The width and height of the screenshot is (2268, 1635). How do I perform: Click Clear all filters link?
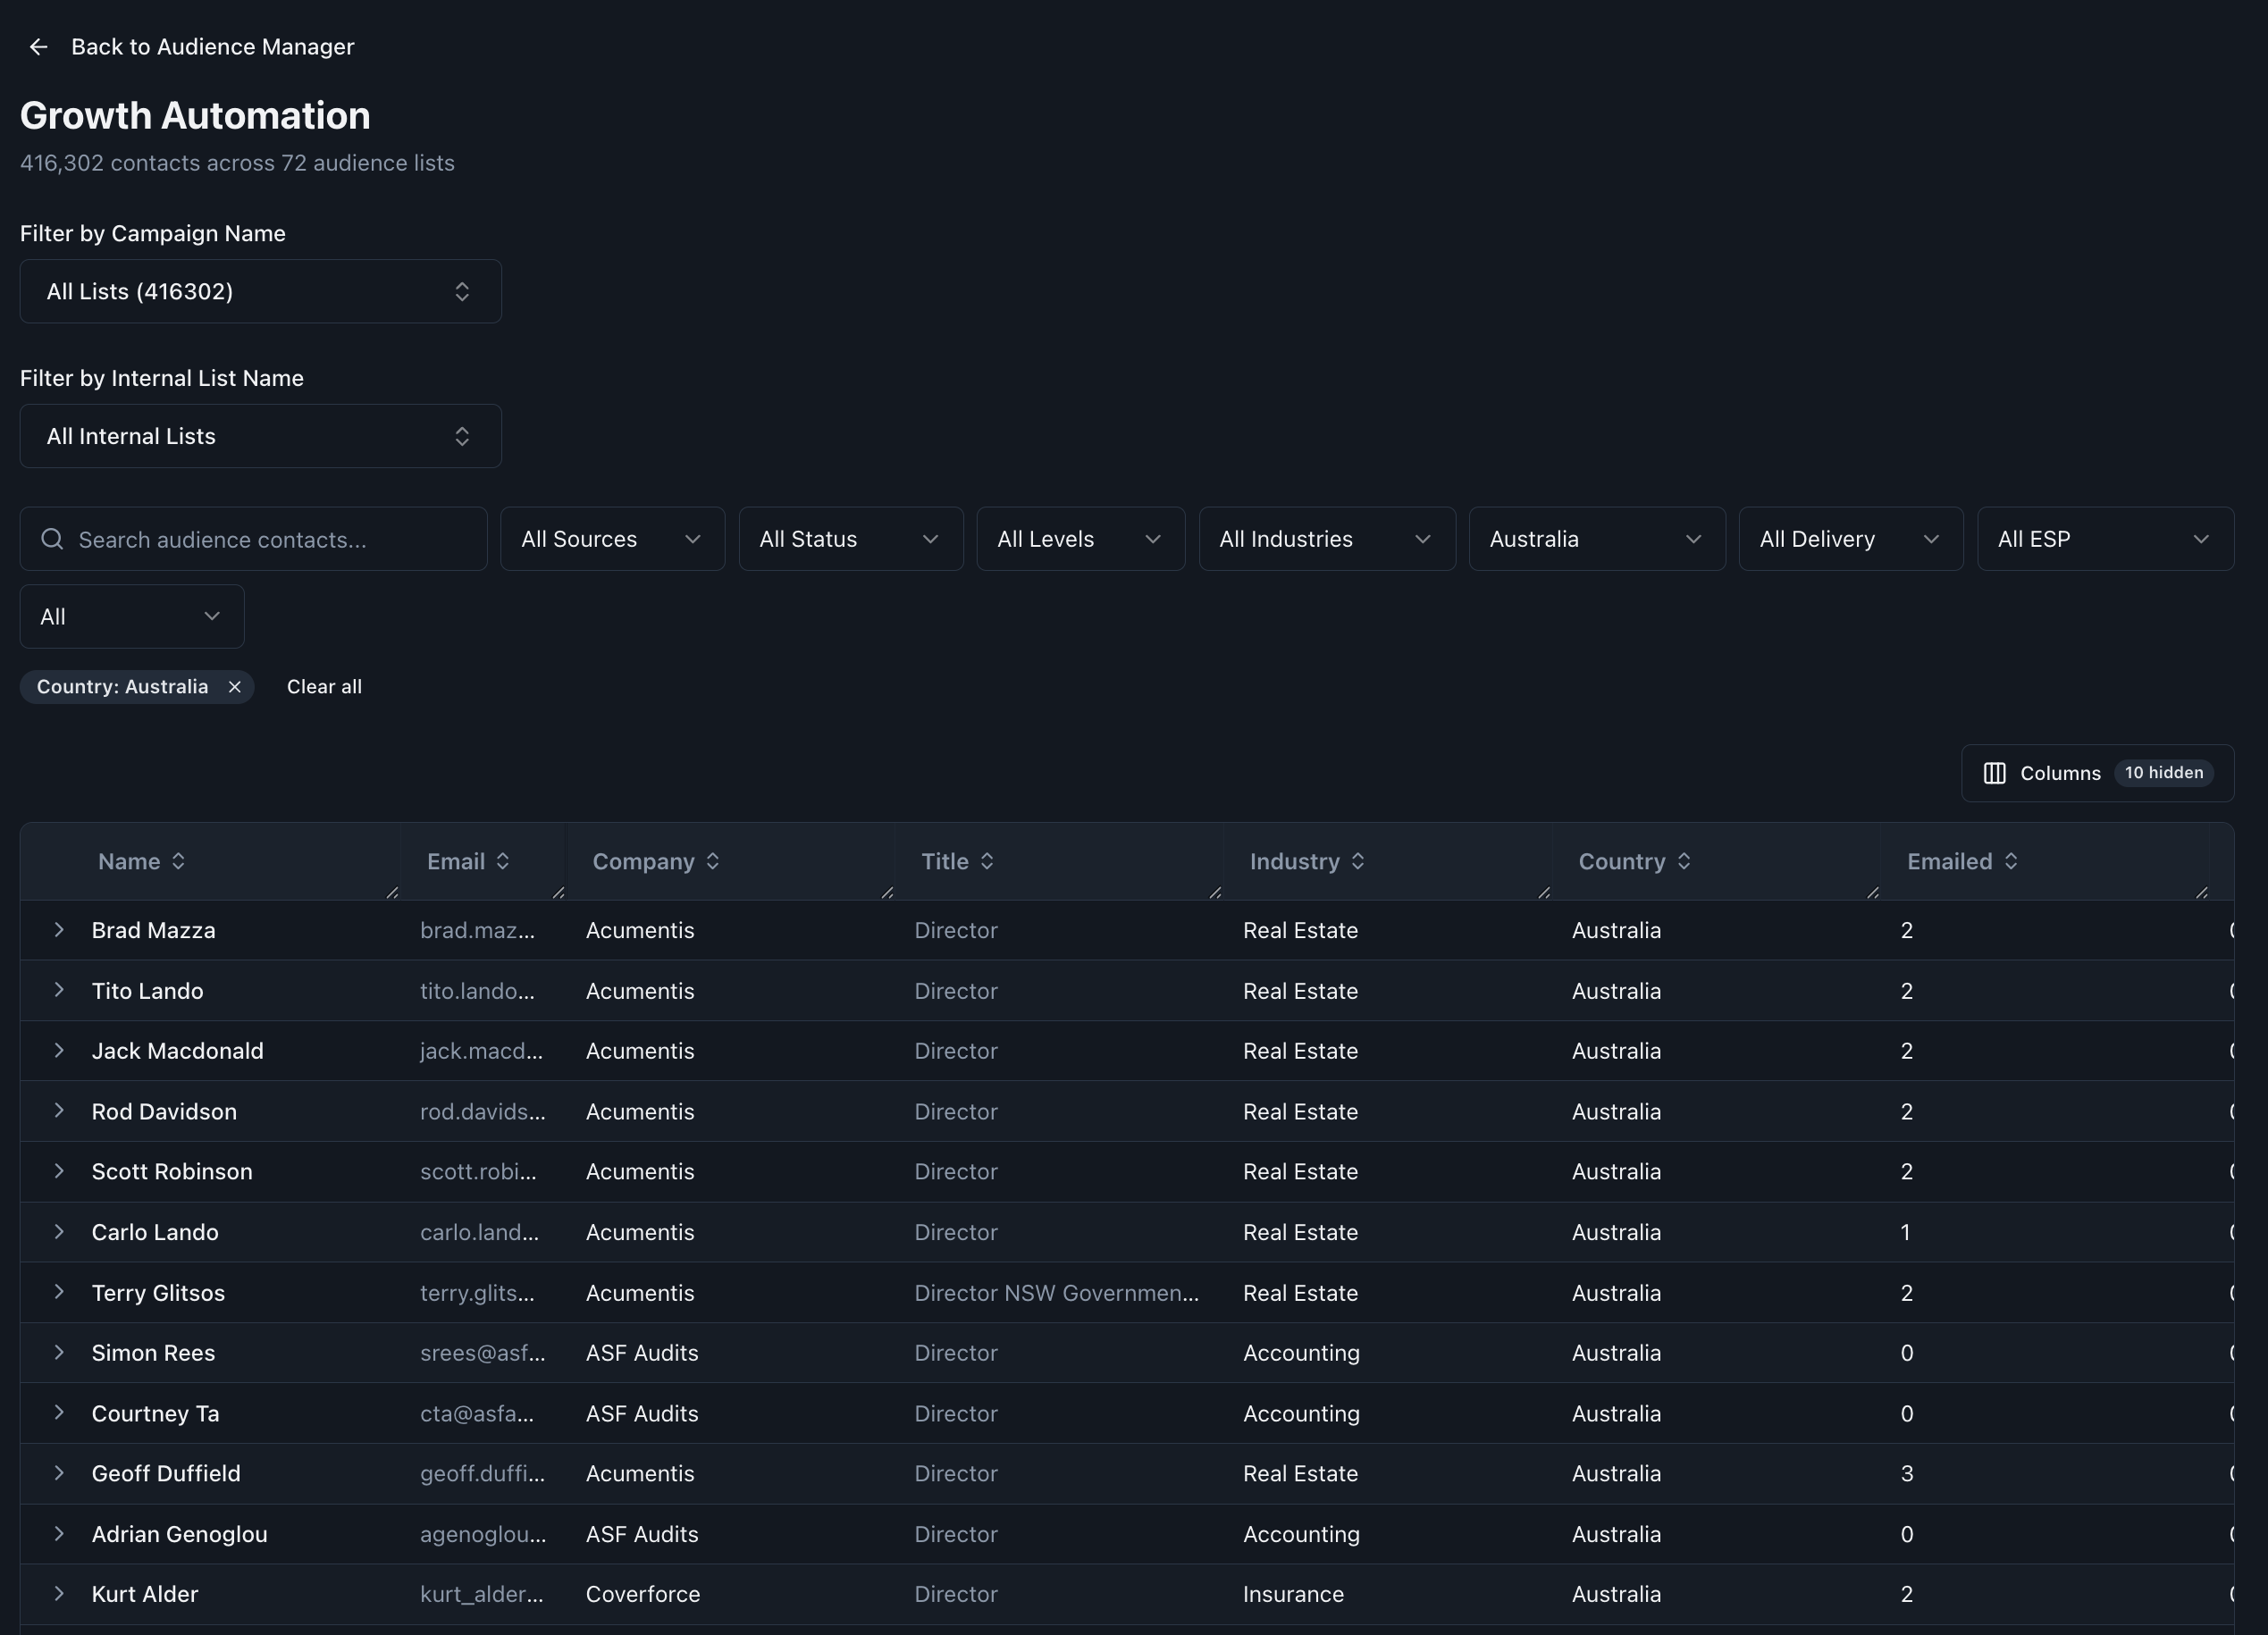[324, 687]
